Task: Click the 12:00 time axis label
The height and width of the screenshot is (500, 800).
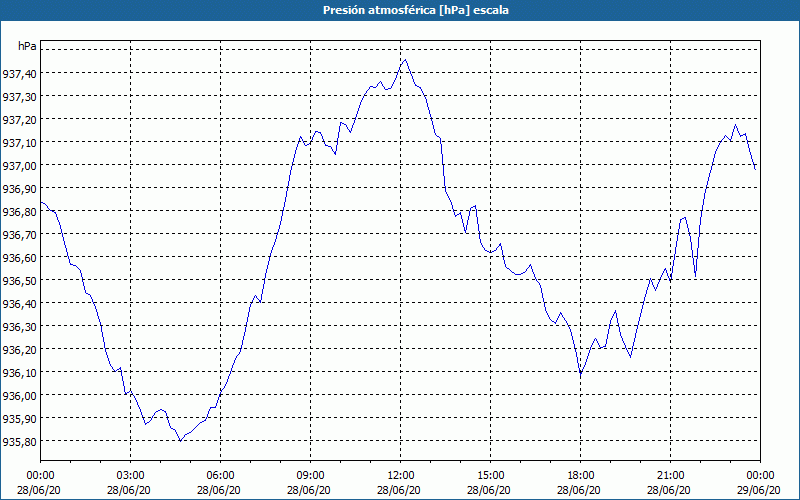Action: pos(401,476)
